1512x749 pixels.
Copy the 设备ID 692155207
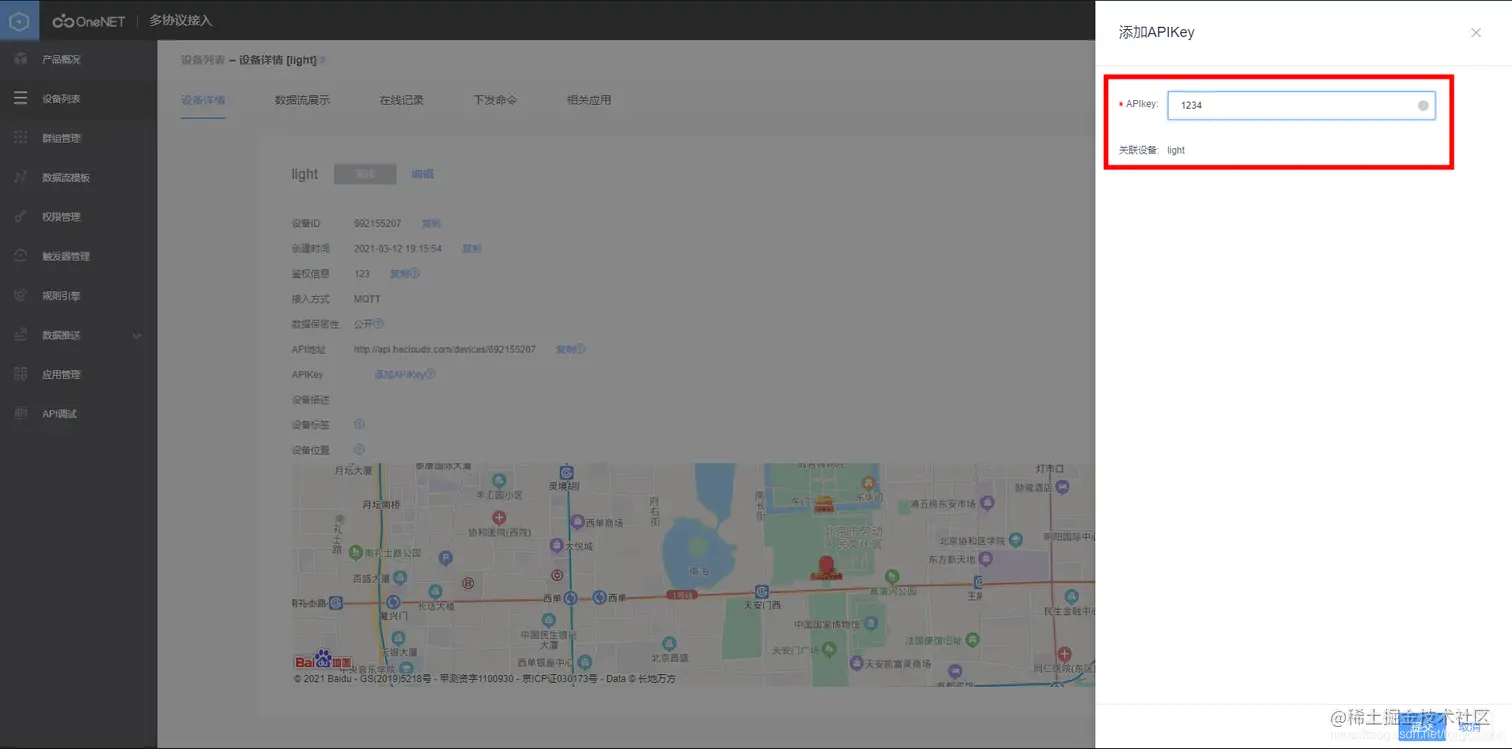tap(431, 223)
